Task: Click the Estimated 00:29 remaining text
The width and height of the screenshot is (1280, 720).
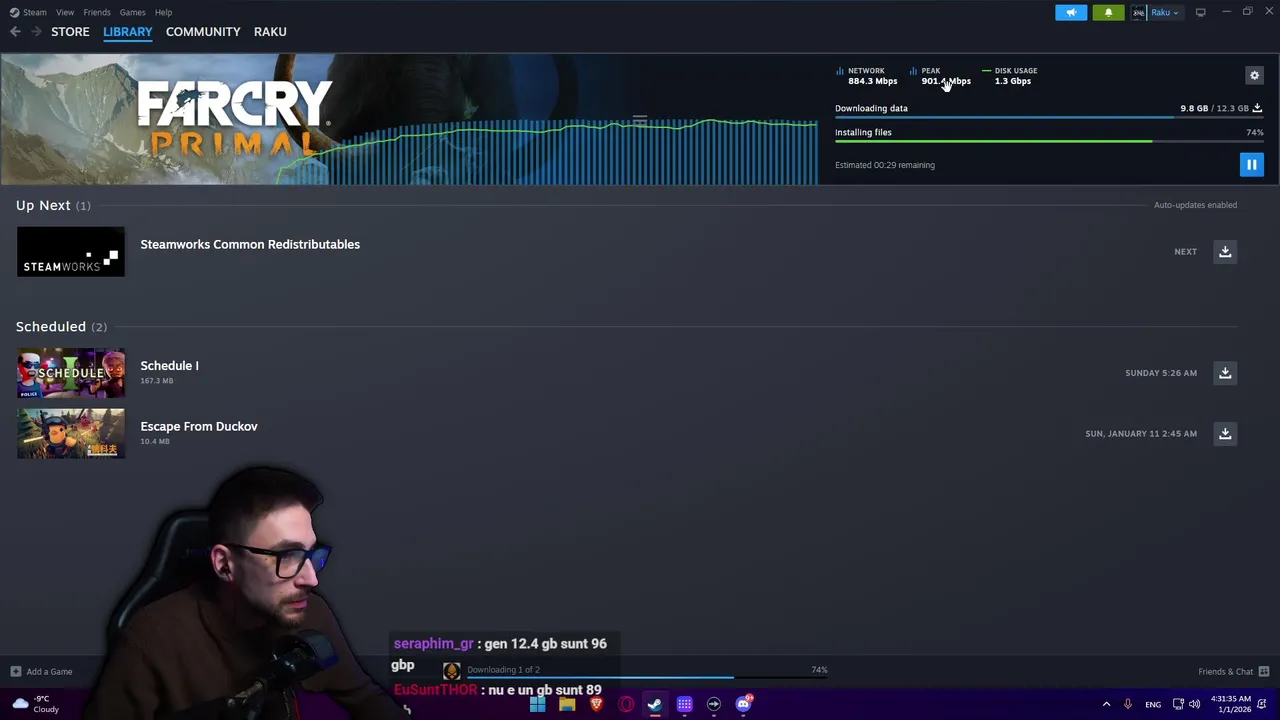Action: (x=885, y=165)
